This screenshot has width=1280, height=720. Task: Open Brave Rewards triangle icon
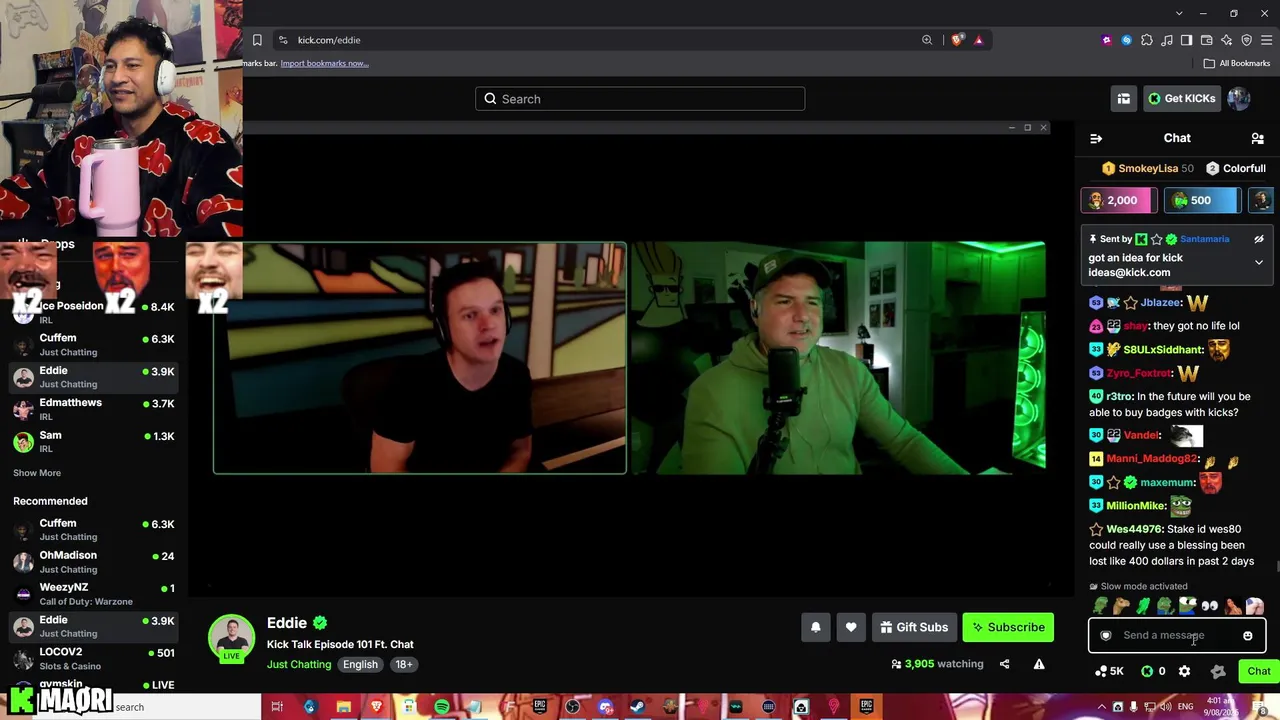pyautogui.click(x=978, y=40)
